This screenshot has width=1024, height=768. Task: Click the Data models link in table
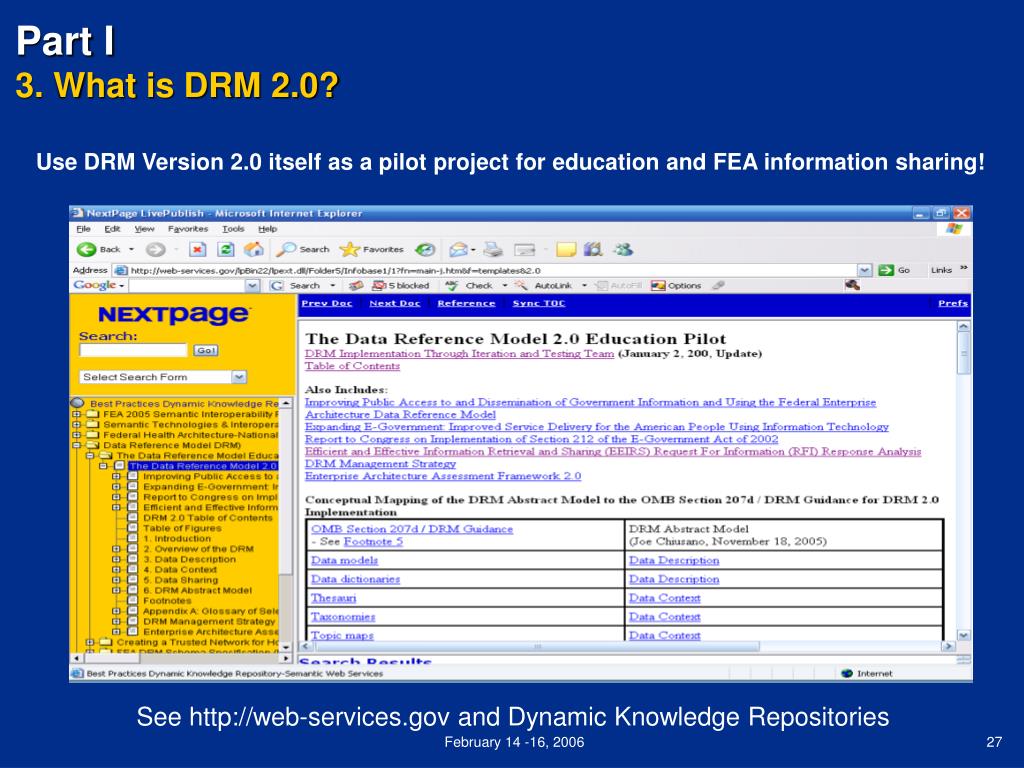tap(344, 560)
